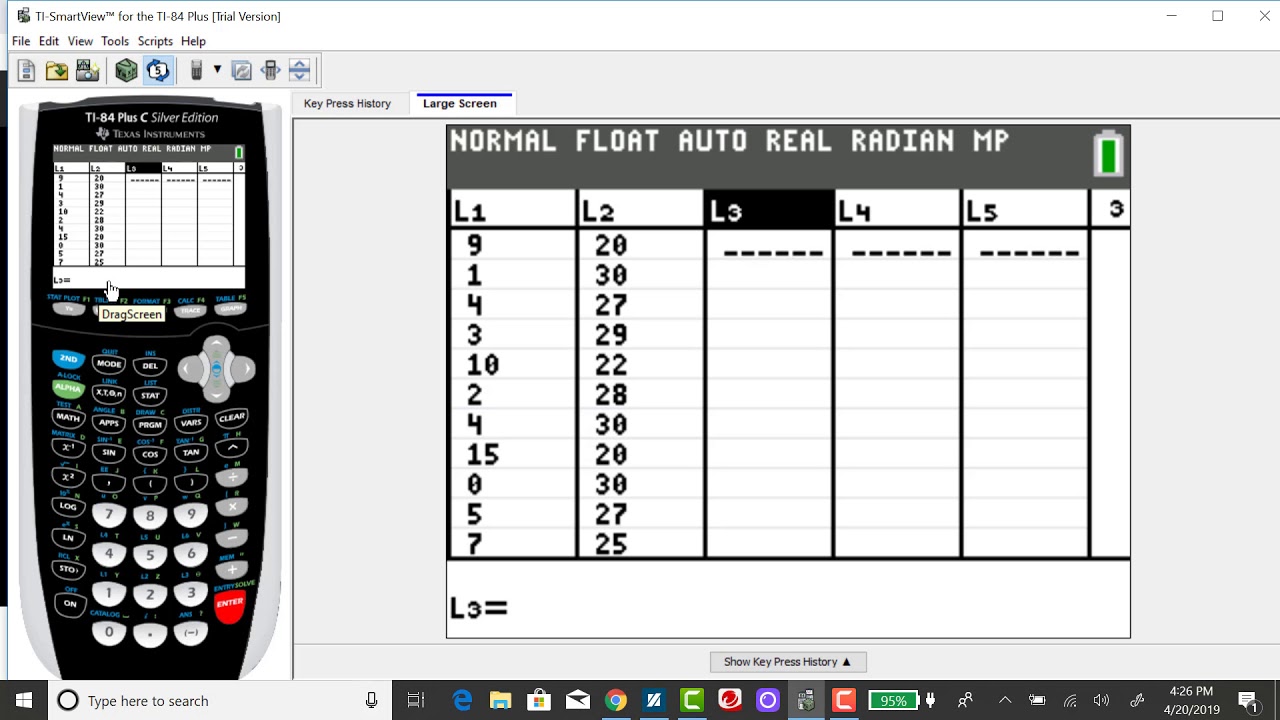The image size is (1280, 720).
Task: Click the MATH calculator key
Action: click(68, 417)
